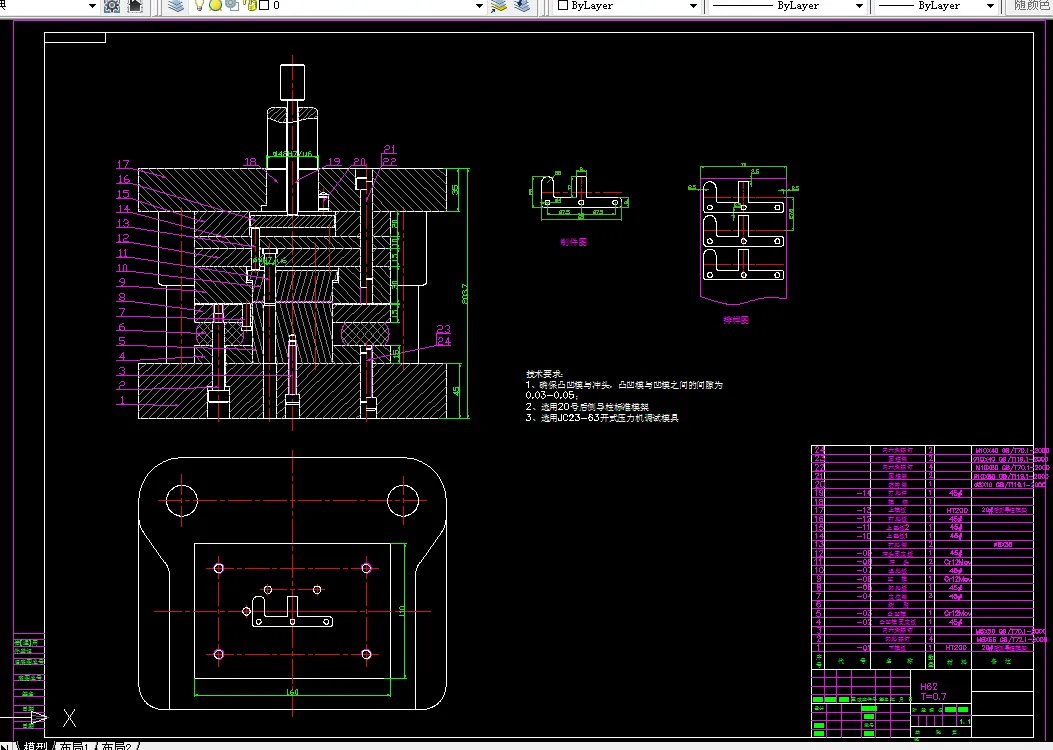Open the ByLayer linetype dropdown

(x=858, y=6)
